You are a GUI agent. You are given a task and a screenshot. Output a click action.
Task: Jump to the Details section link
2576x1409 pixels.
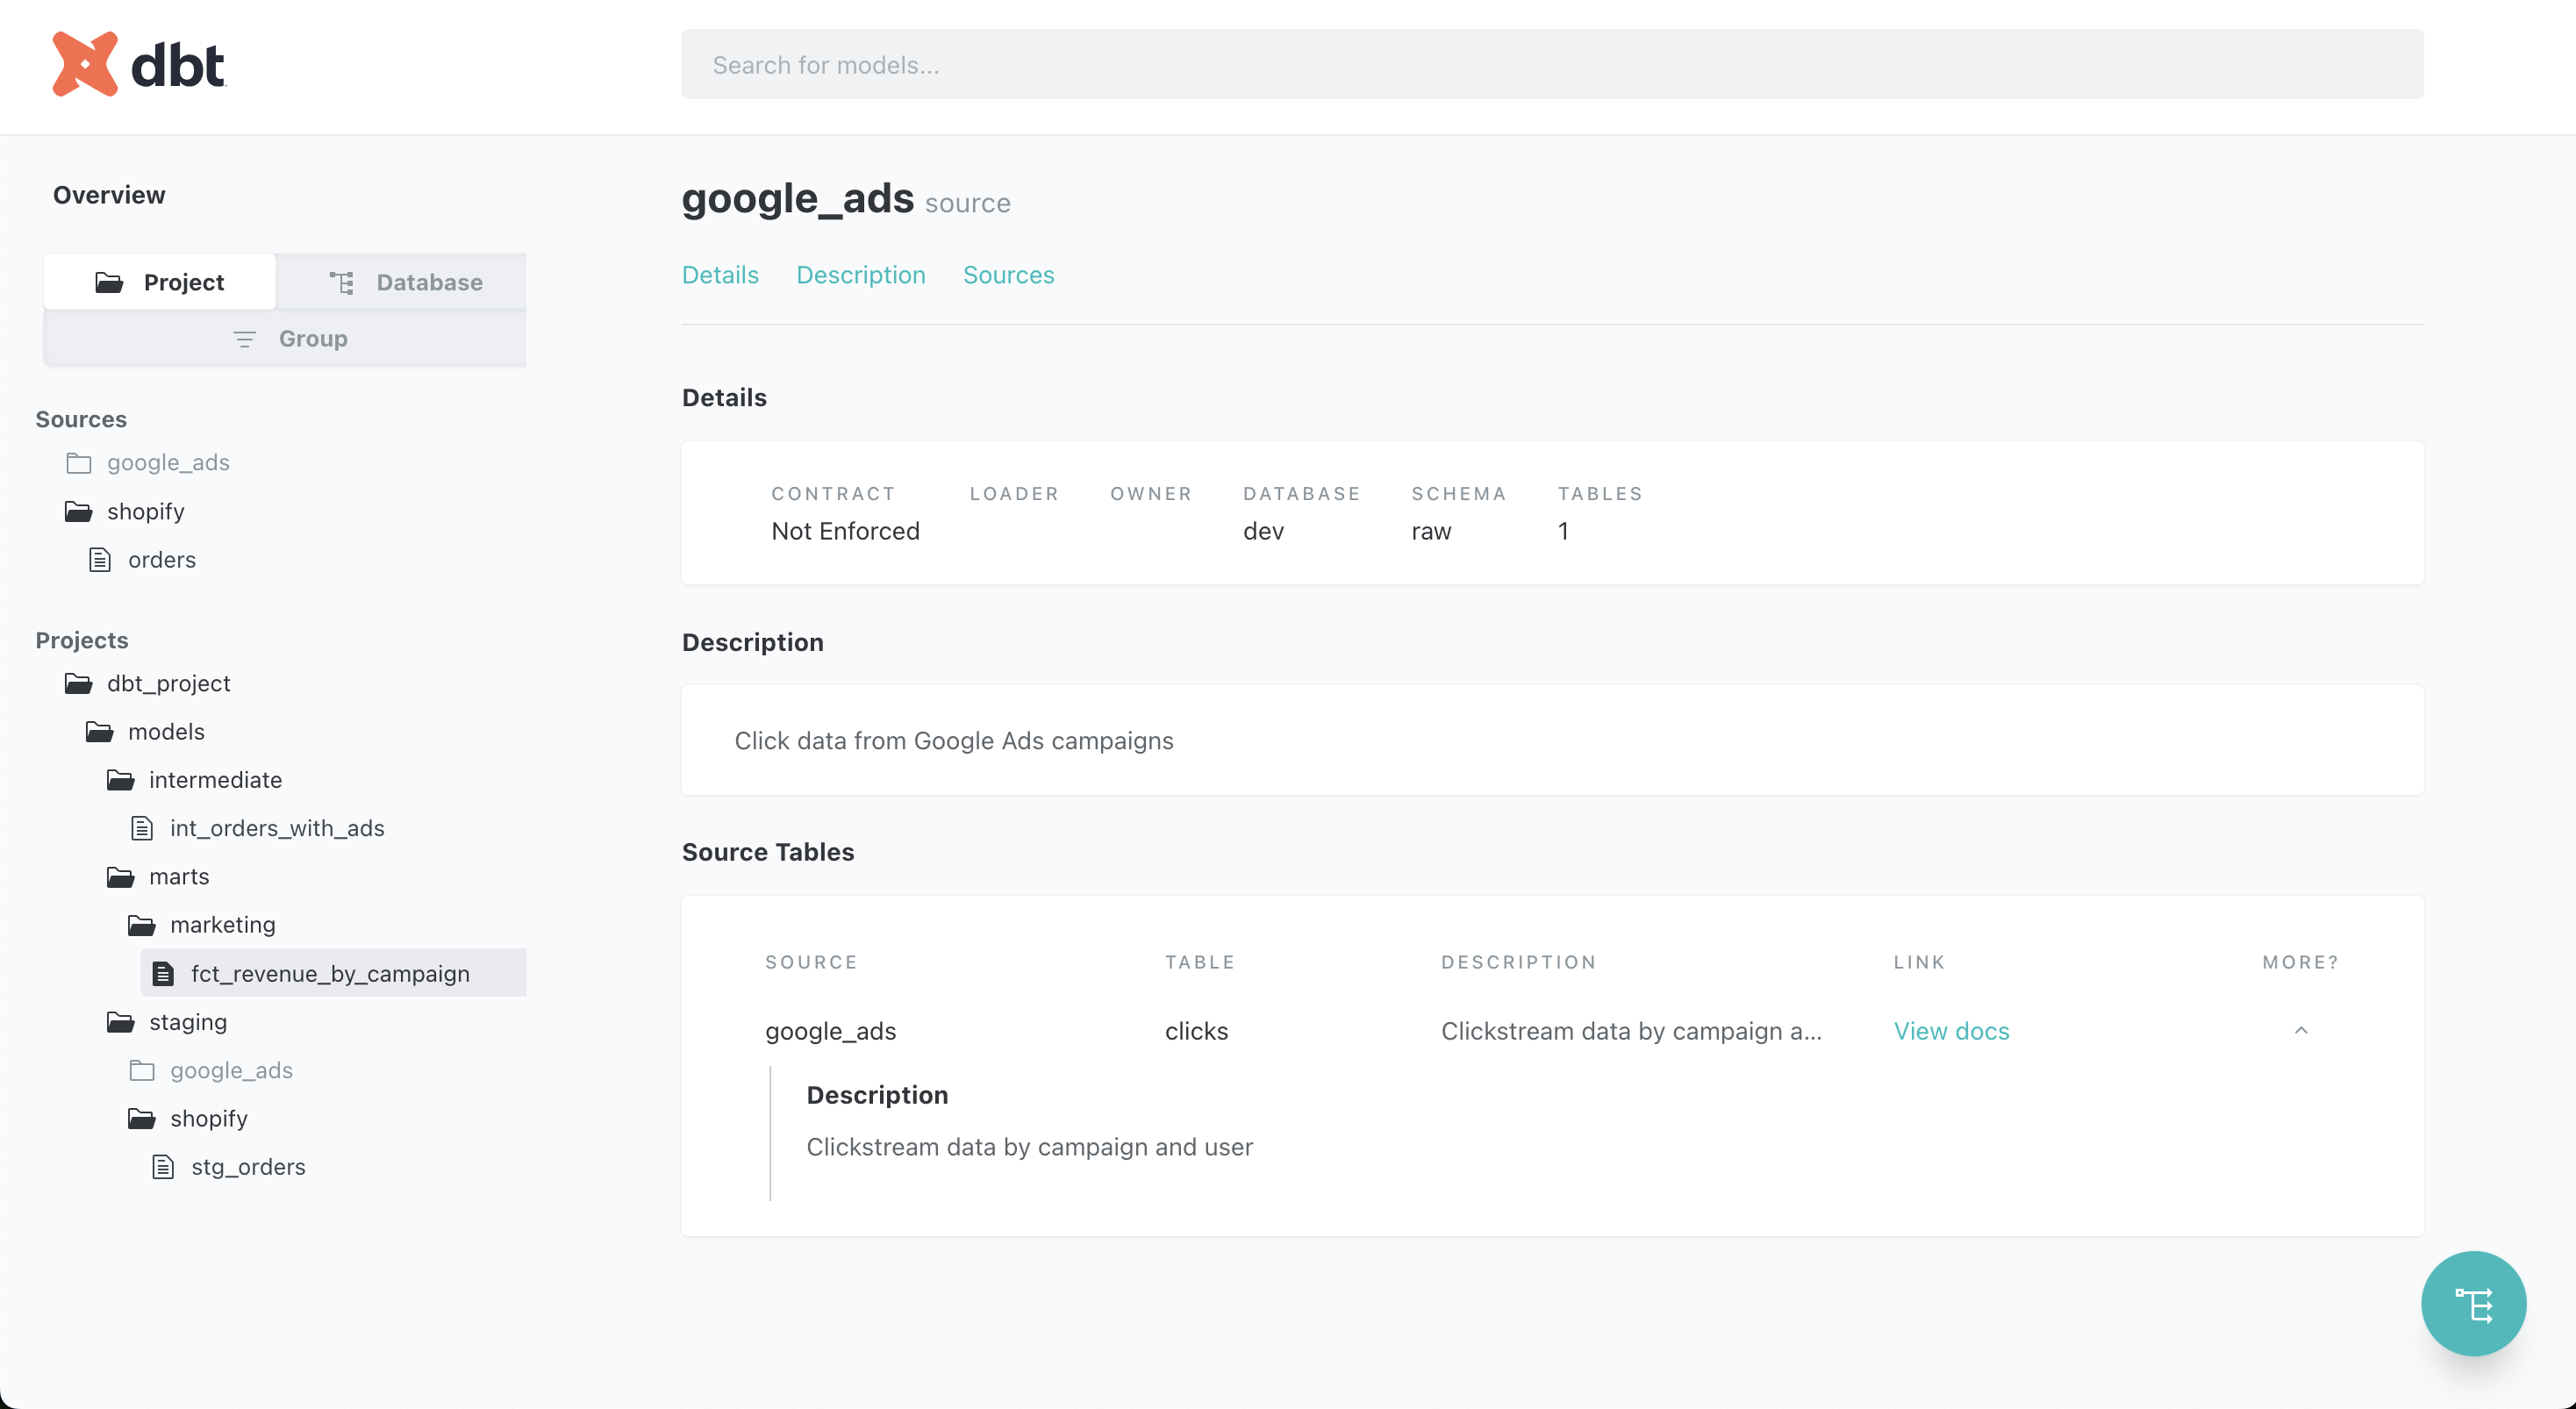(720, 275)
